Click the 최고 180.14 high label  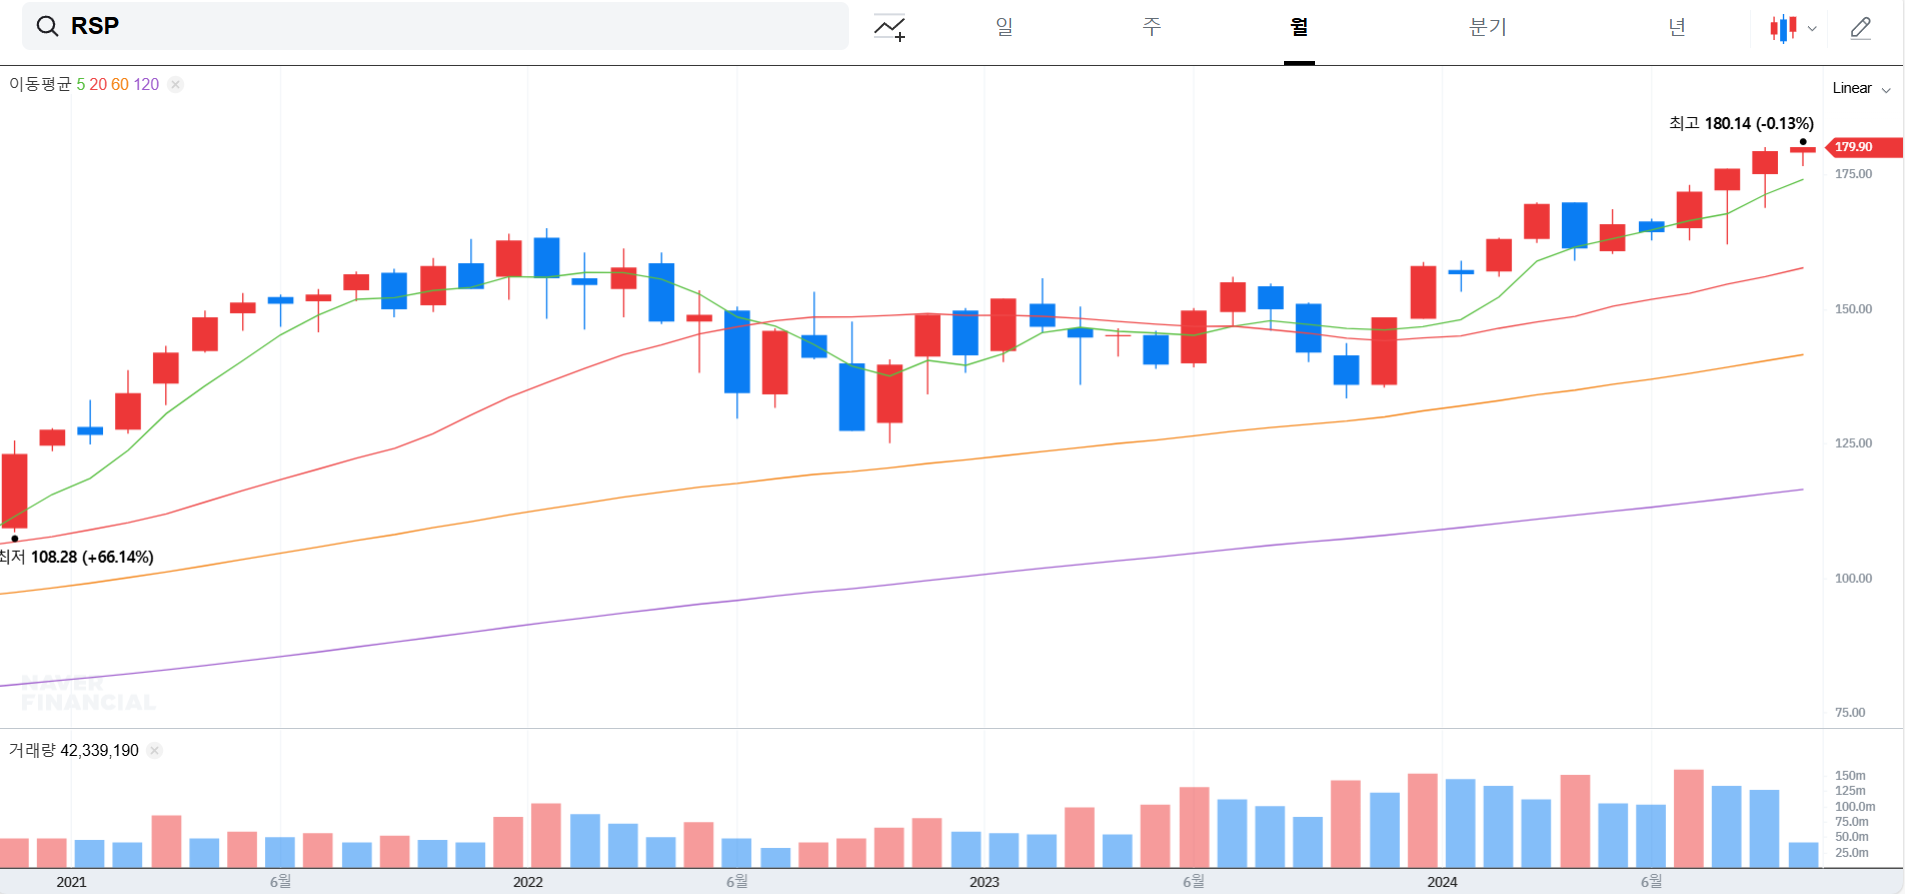click(x=1741, y=123)
